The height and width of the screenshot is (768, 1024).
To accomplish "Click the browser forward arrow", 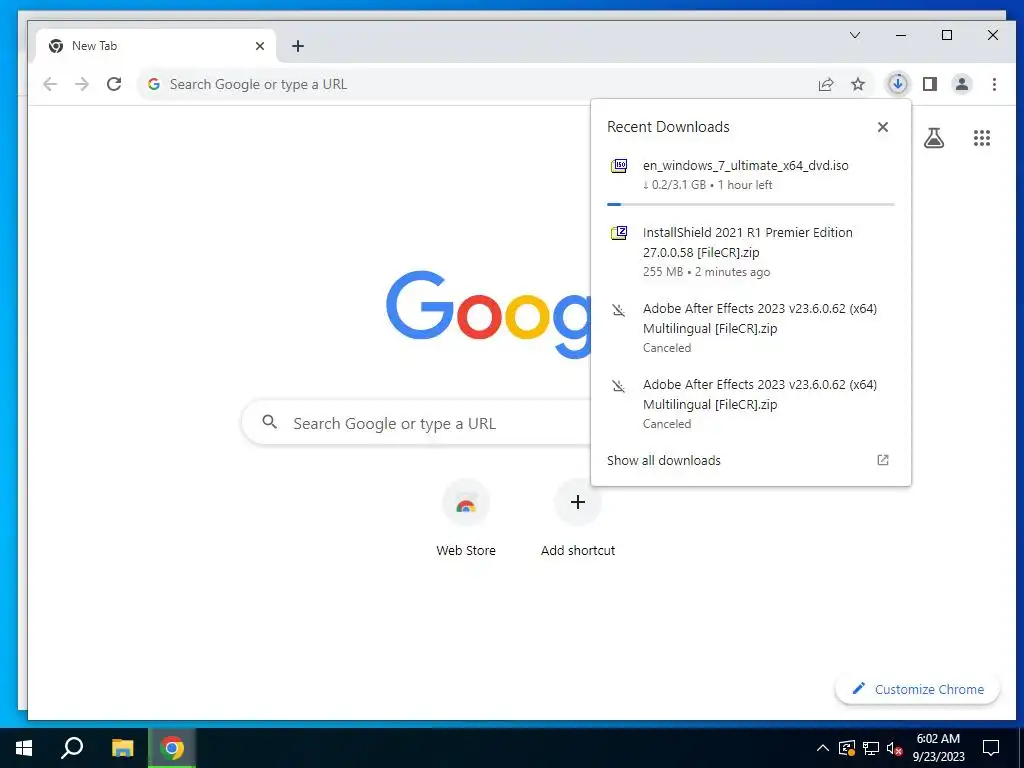I will 82,84.
